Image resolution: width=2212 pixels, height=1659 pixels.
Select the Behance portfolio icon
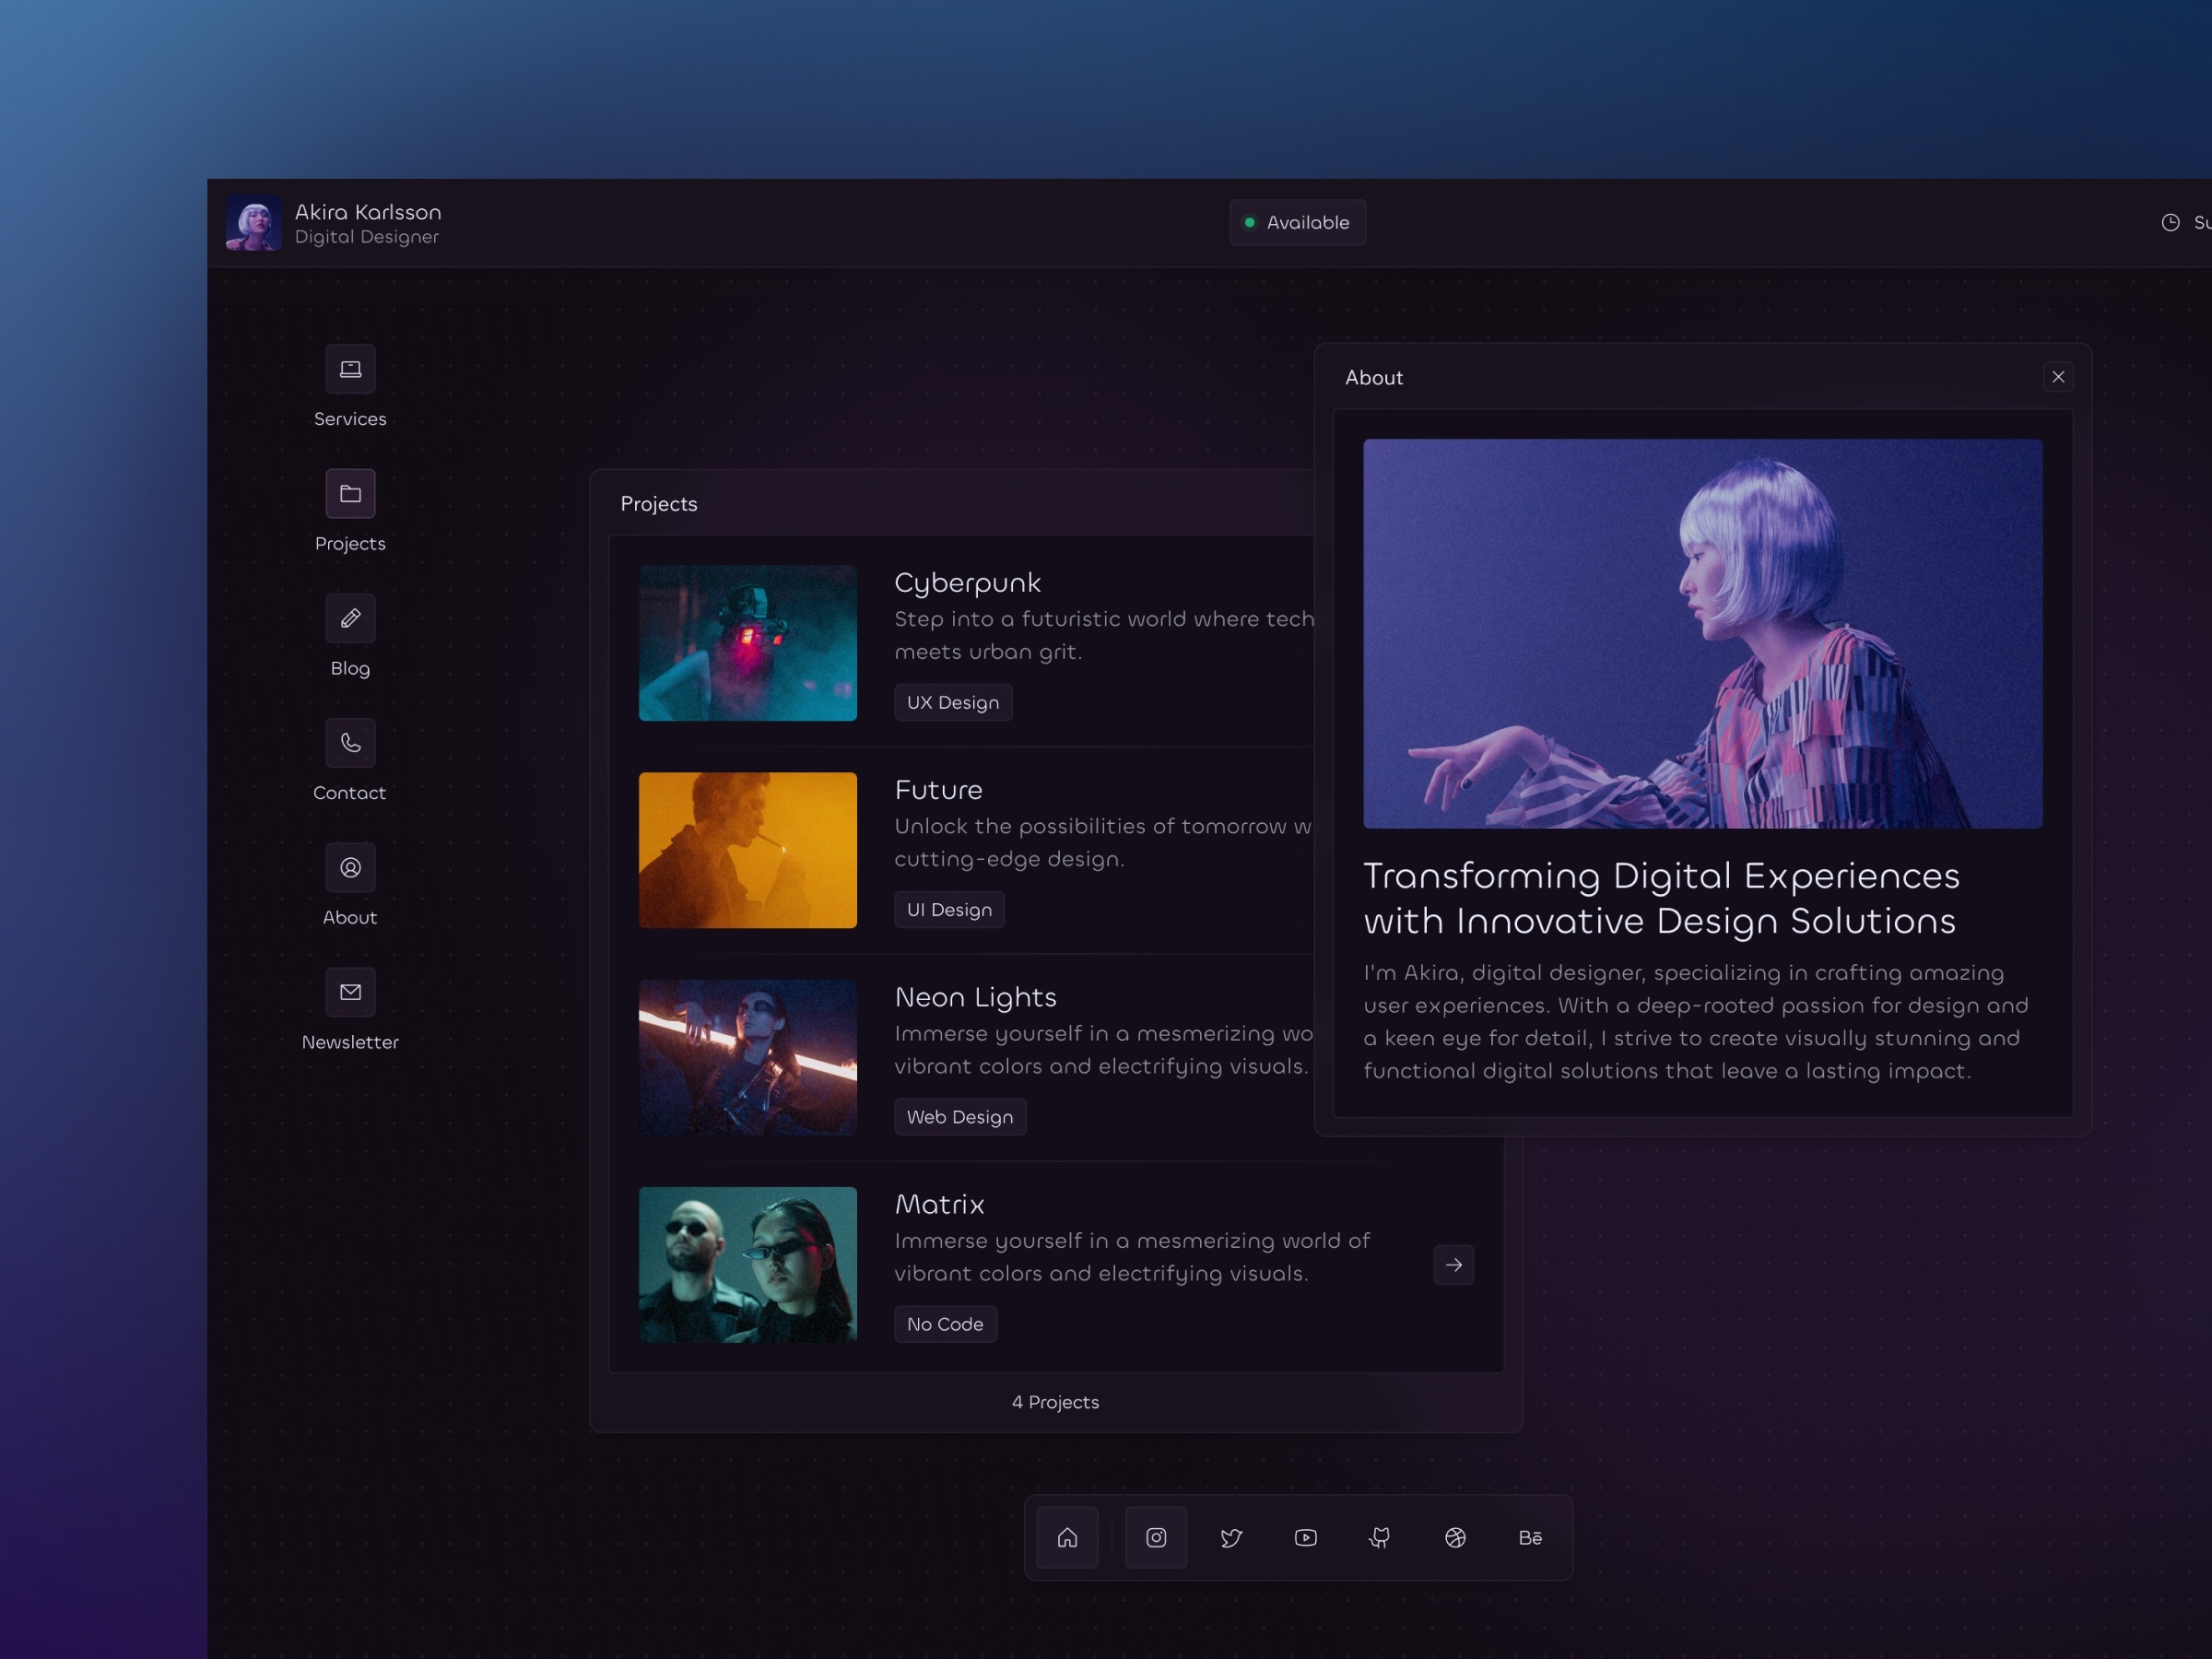[x=1533, y=1535]
